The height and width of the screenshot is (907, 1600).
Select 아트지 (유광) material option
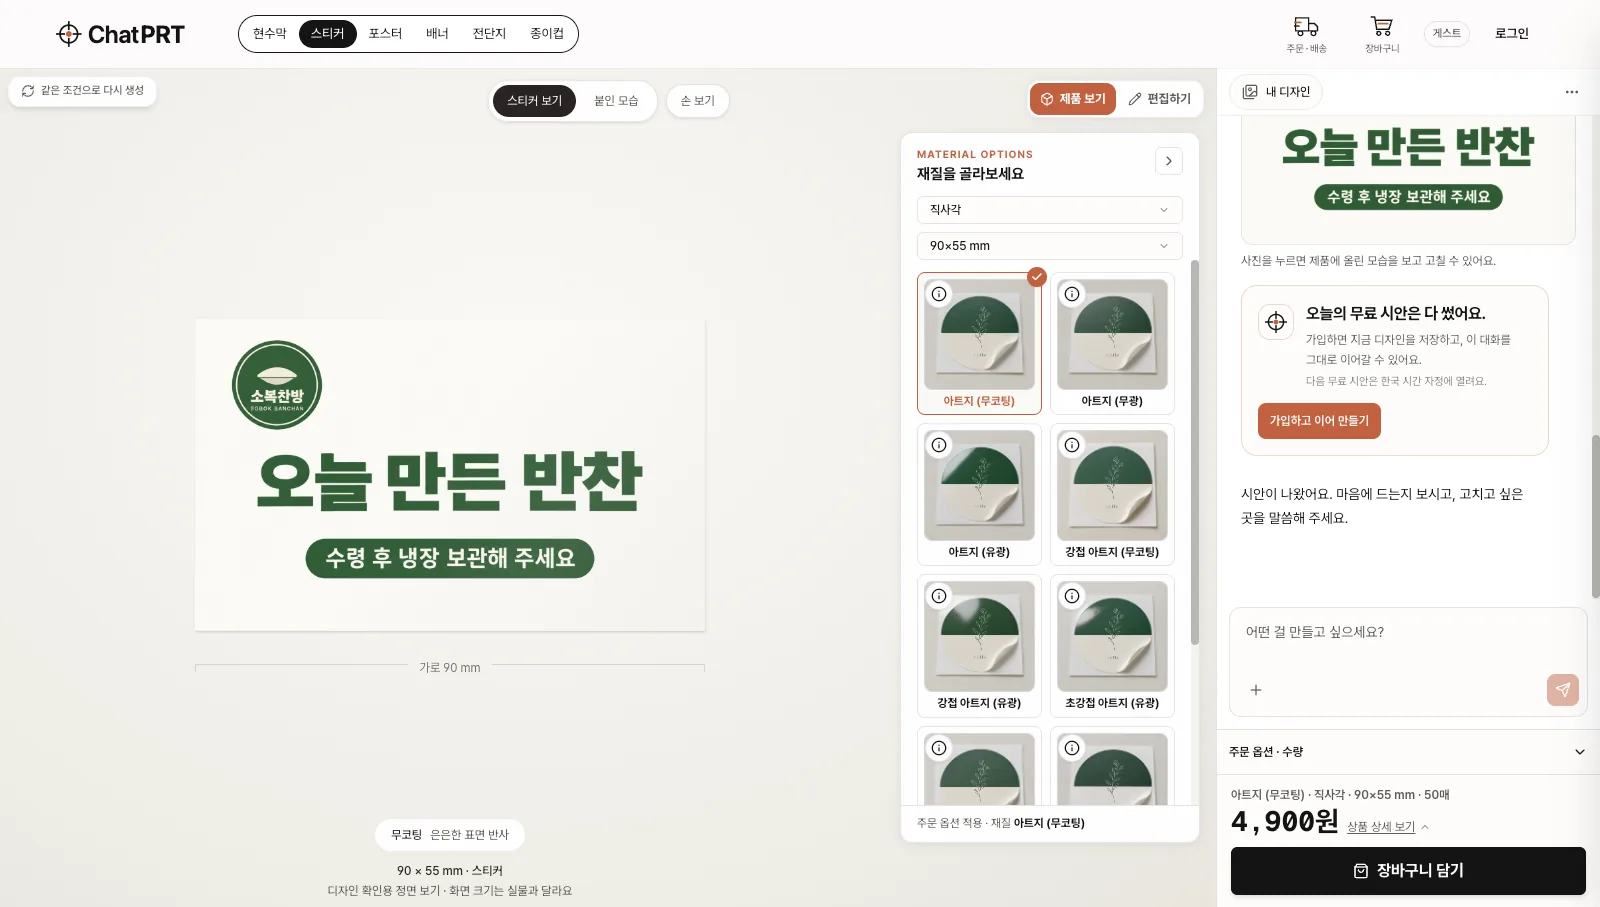click(x=979, y=494)
